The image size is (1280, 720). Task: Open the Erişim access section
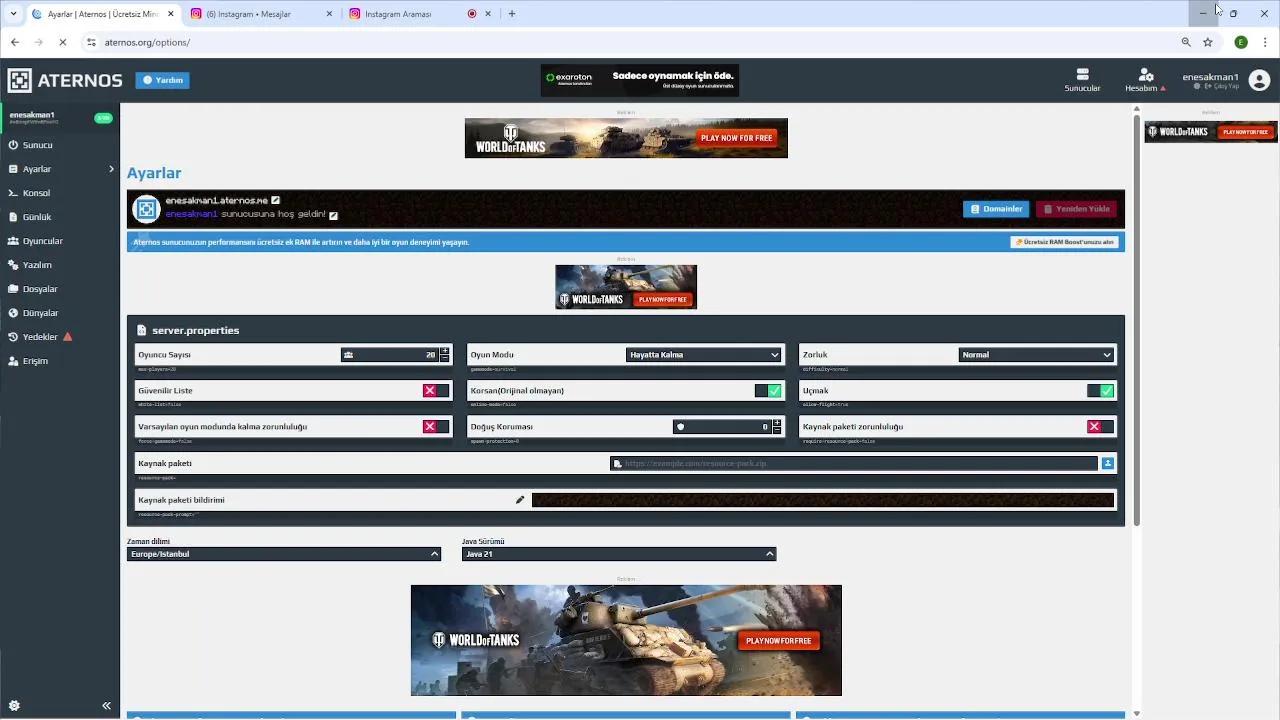point(33,361)
